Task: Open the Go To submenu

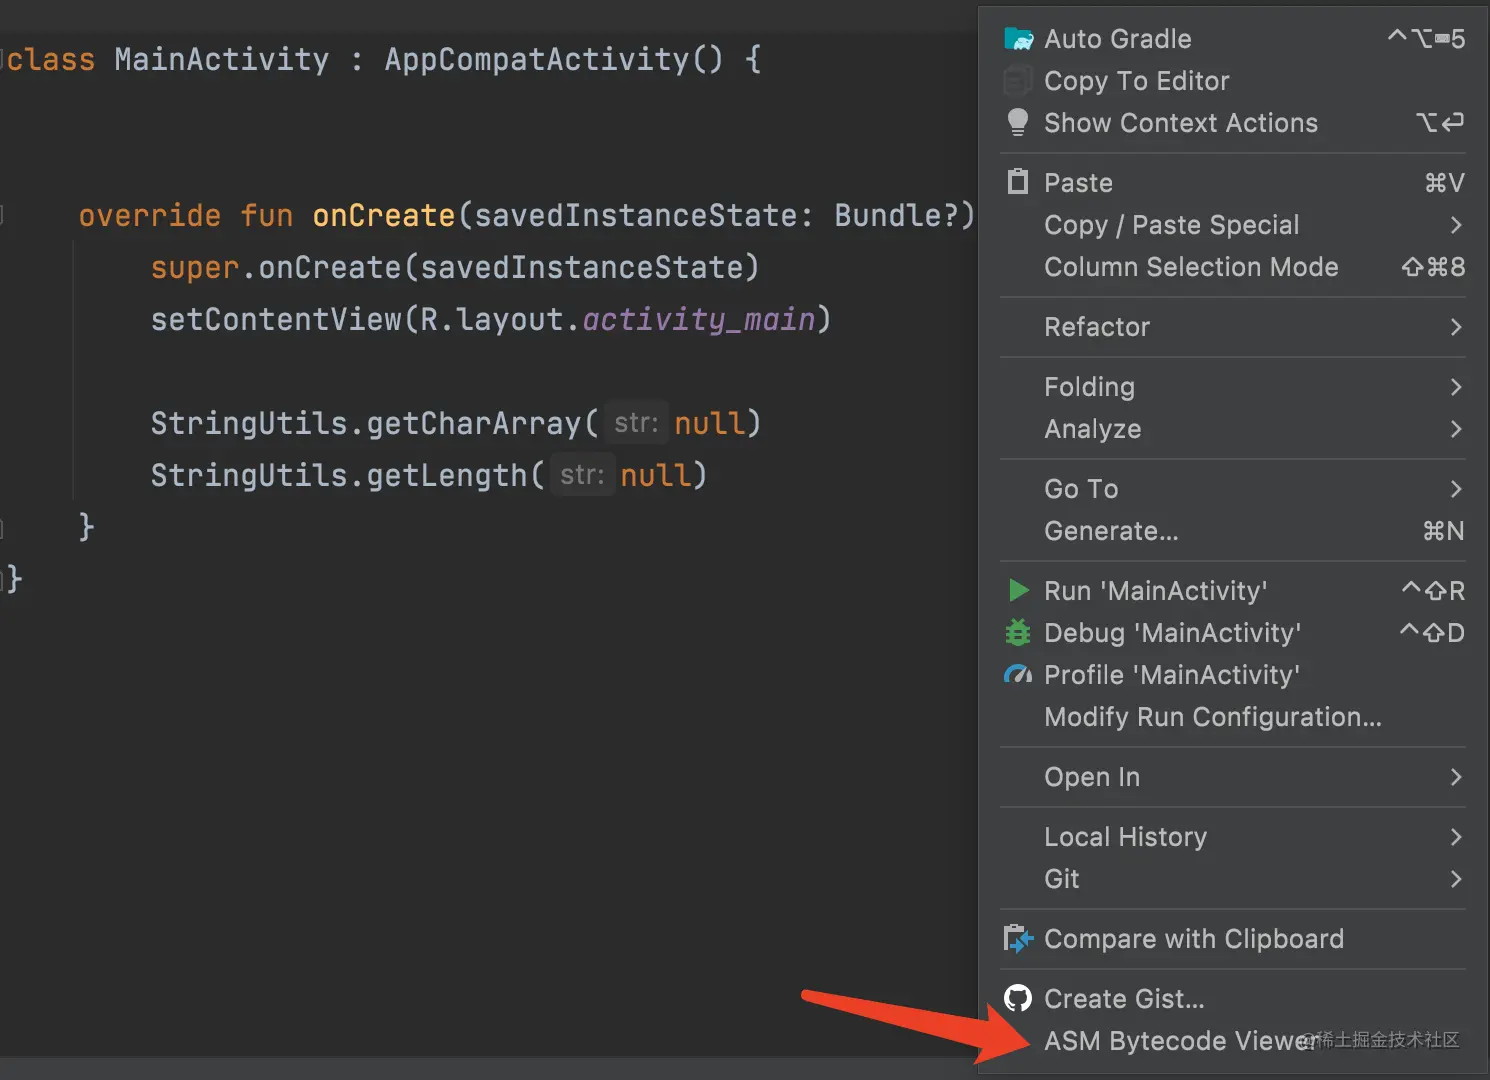Action: pos(1081,489)
